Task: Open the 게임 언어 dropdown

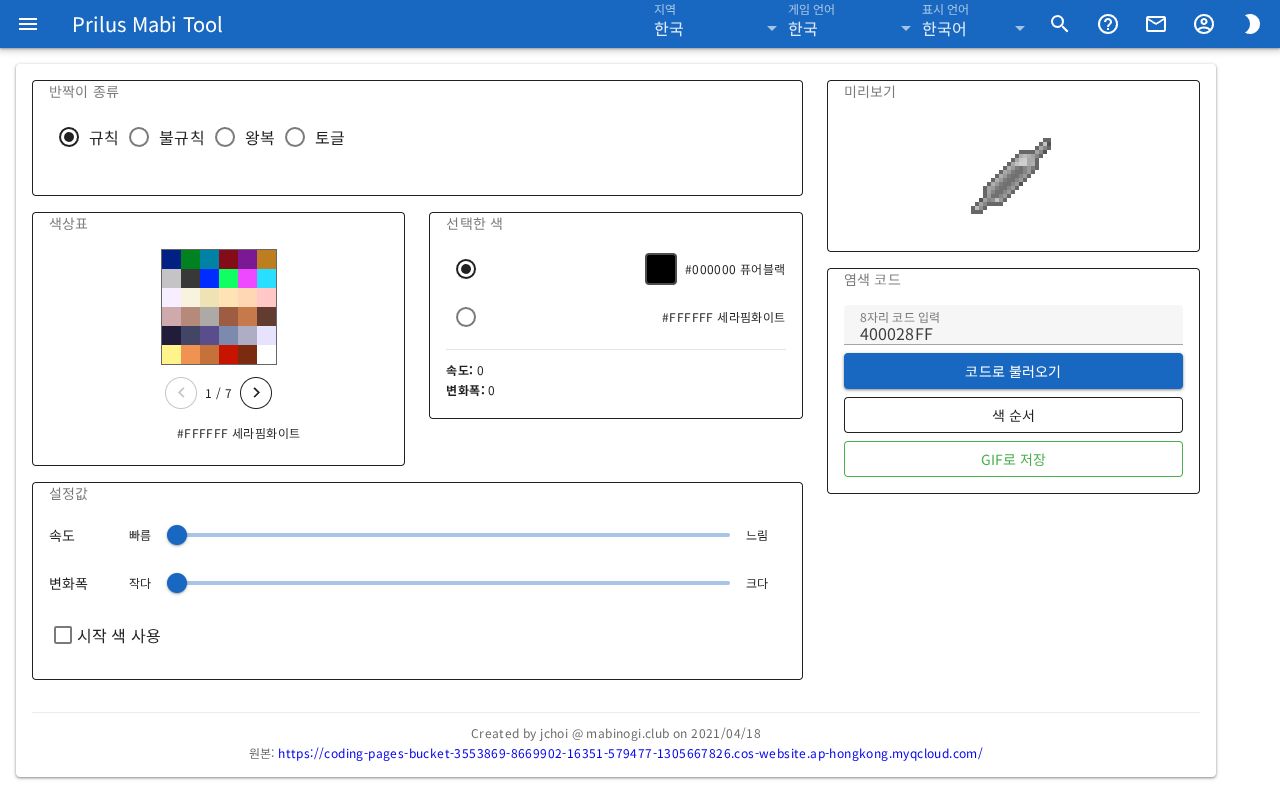Action: [850, 24]
